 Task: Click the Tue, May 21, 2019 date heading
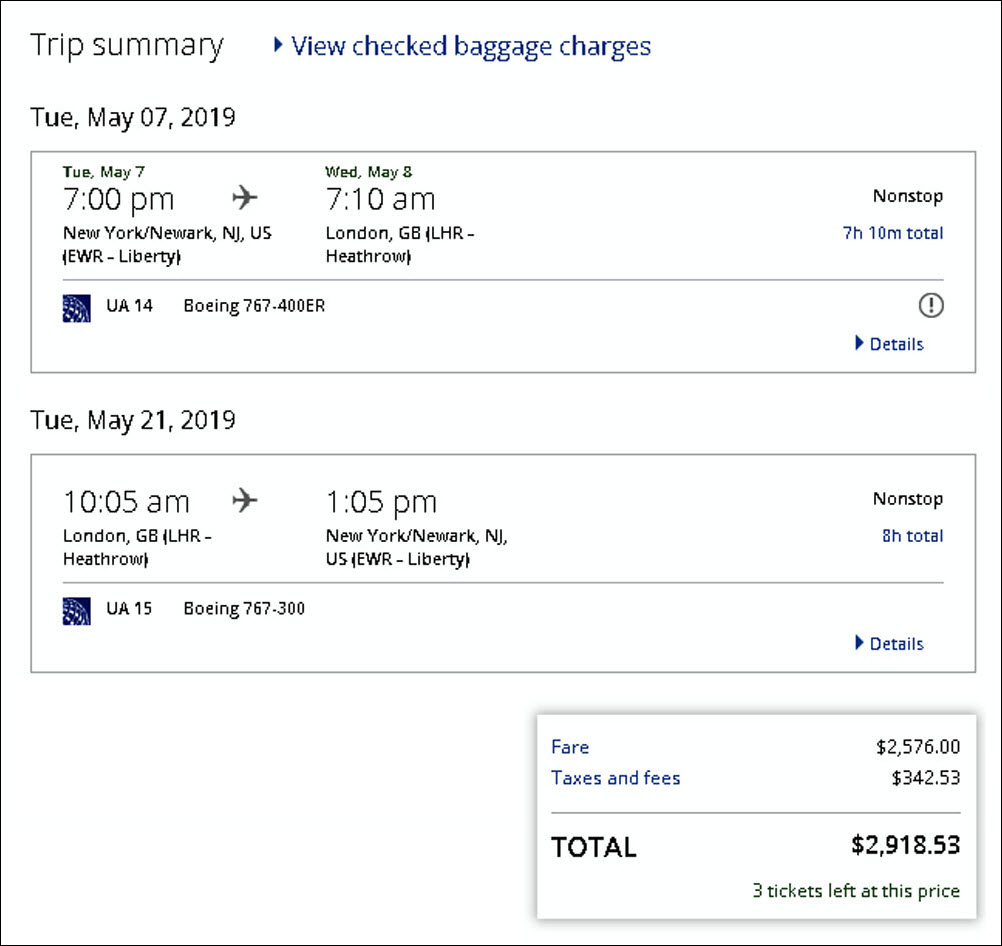tap(133, 419)
